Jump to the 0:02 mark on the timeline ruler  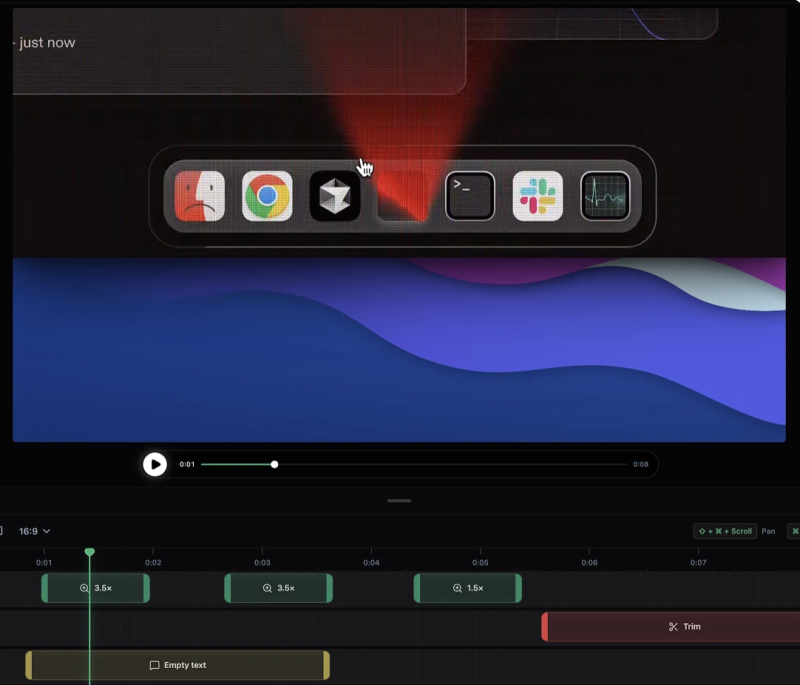[153, 563]
